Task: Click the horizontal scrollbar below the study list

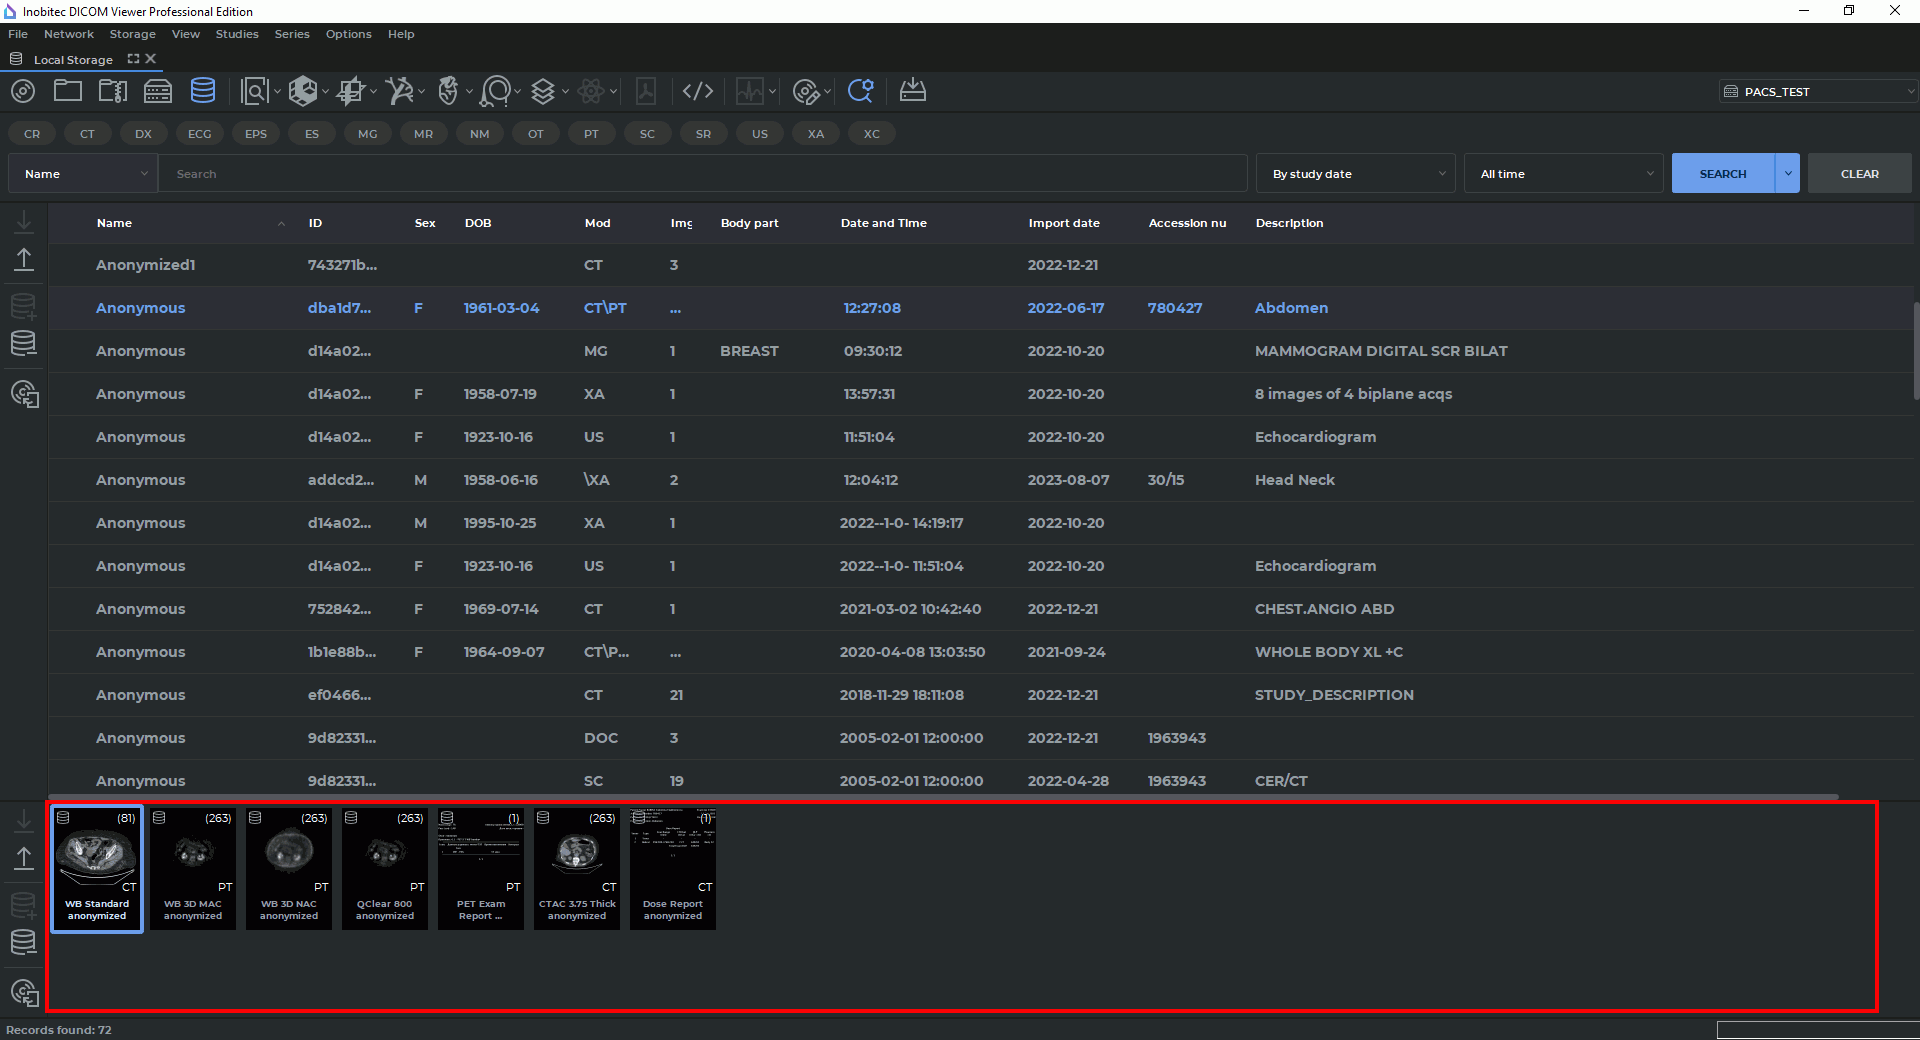Action: (940, 797)
